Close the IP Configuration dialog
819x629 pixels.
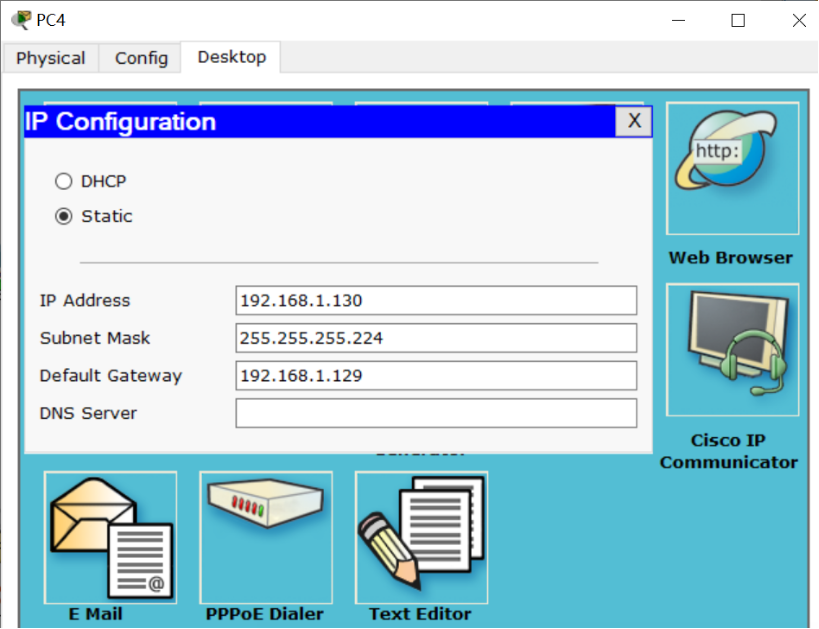click(x=634, y=121)
